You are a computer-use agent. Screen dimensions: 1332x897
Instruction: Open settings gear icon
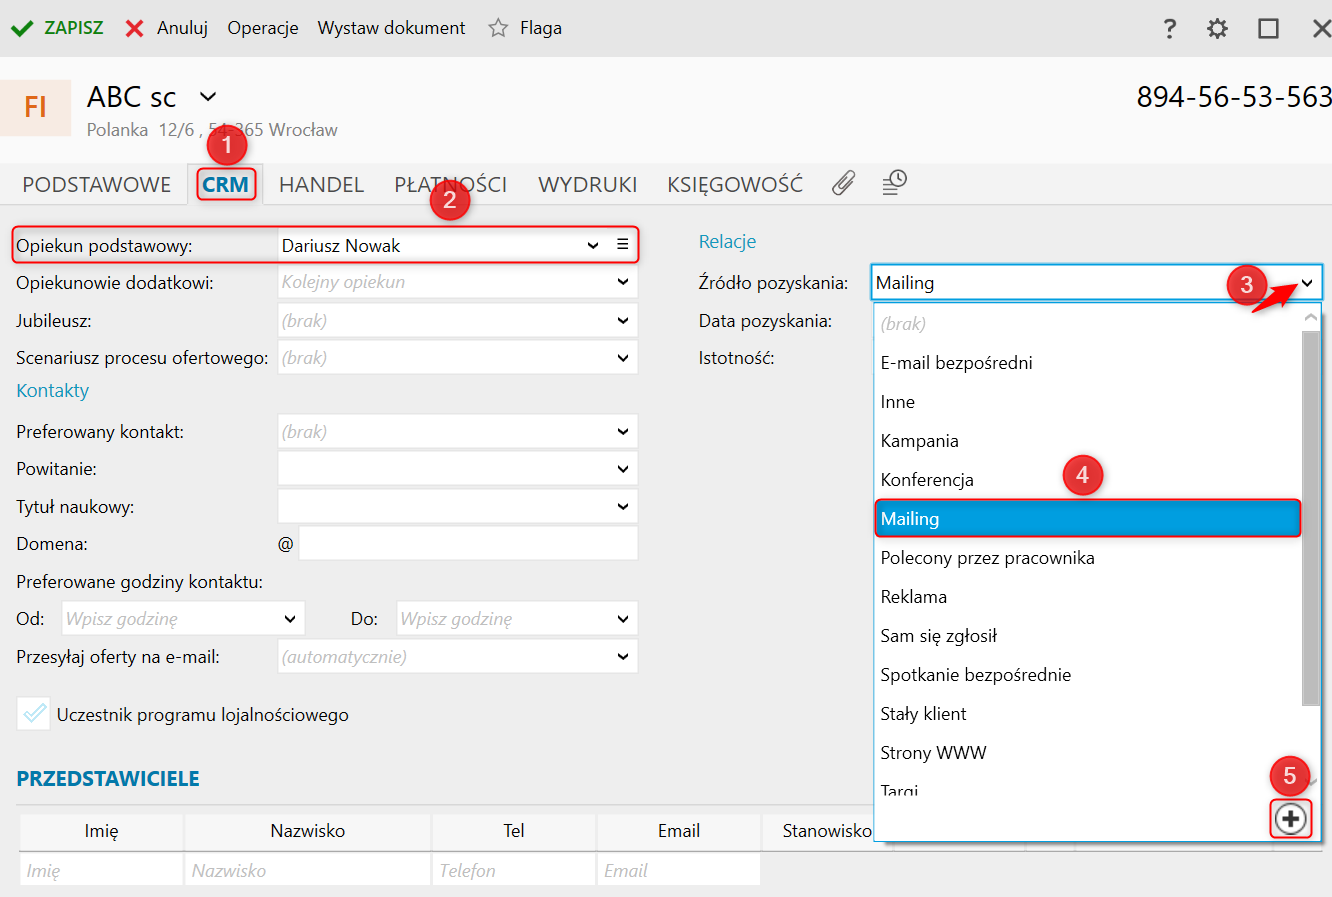click(x=1217, y=28)
